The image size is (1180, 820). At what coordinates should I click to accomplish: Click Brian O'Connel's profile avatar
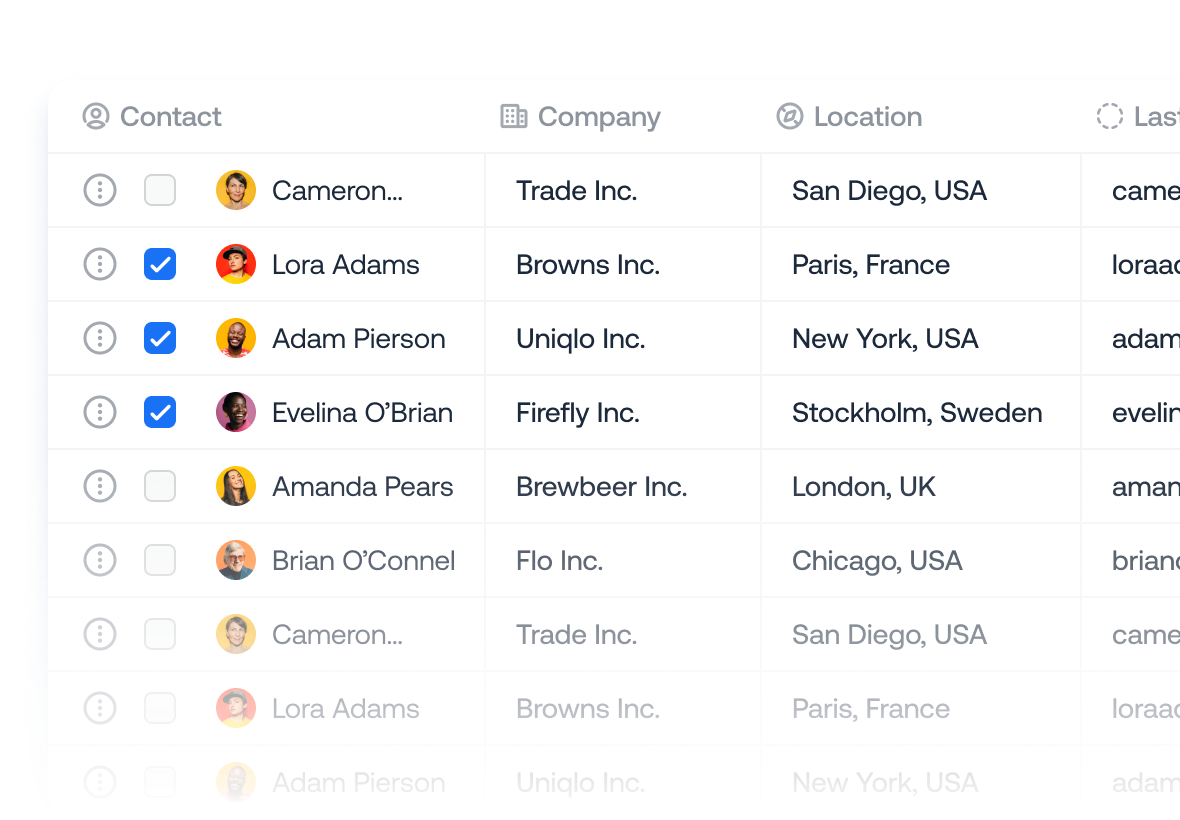pos(236,560)
